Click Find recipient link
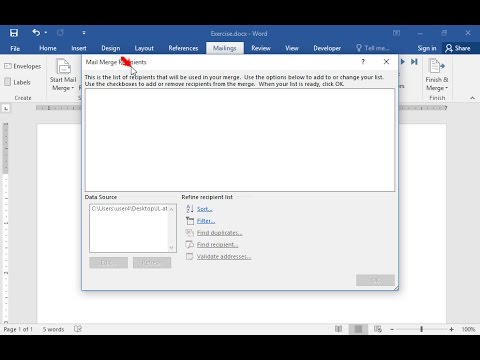The image size is (480, 360). 217,245
